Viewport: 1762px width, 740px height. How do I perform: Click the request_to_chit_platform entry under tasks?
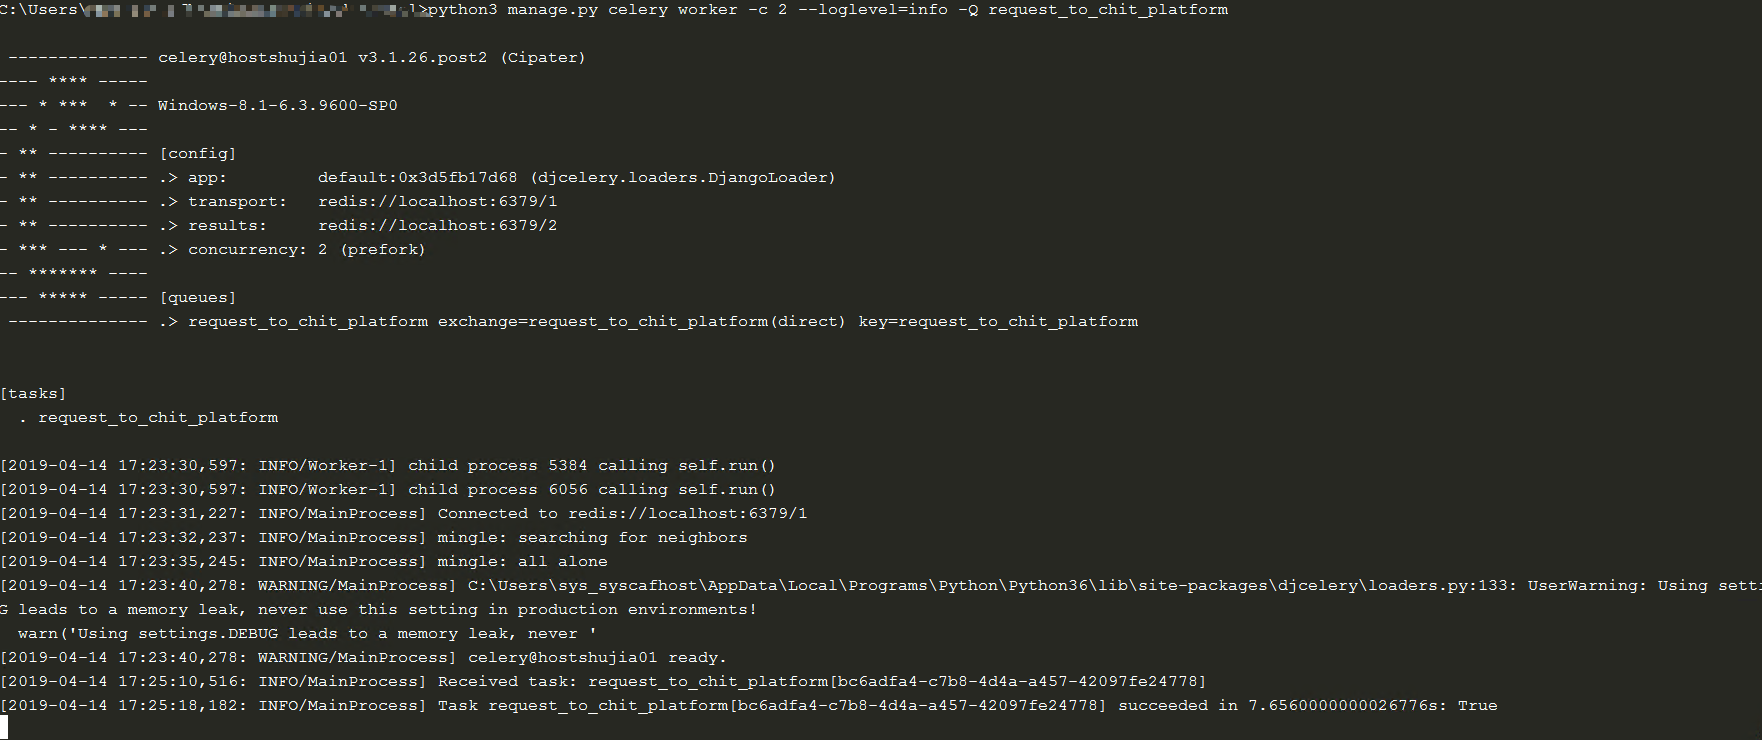(x=158, y=418)
